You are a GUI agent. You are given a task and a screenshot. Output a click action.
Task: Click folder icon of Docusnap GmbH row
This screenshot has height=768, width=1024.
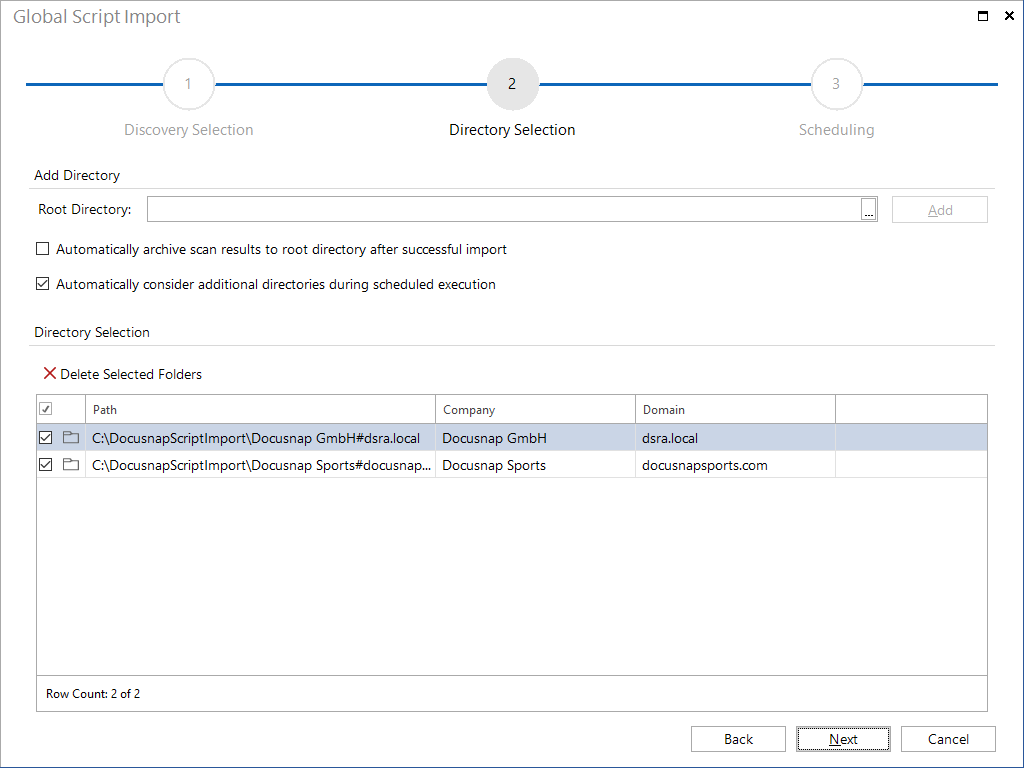click(x=71, y=438)
